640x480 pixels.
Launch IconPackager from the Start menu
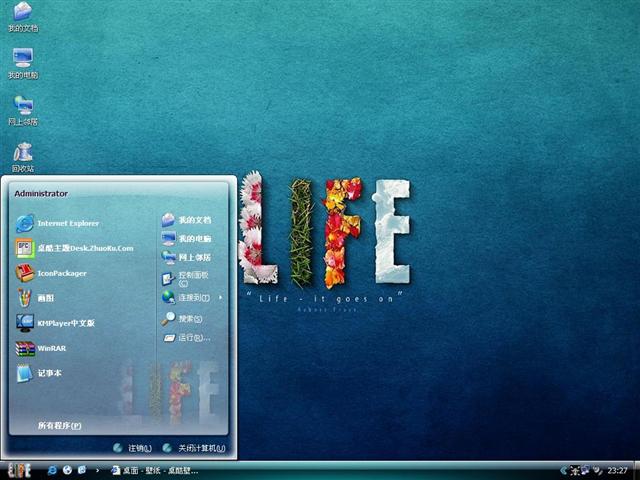tap(60, 273)
